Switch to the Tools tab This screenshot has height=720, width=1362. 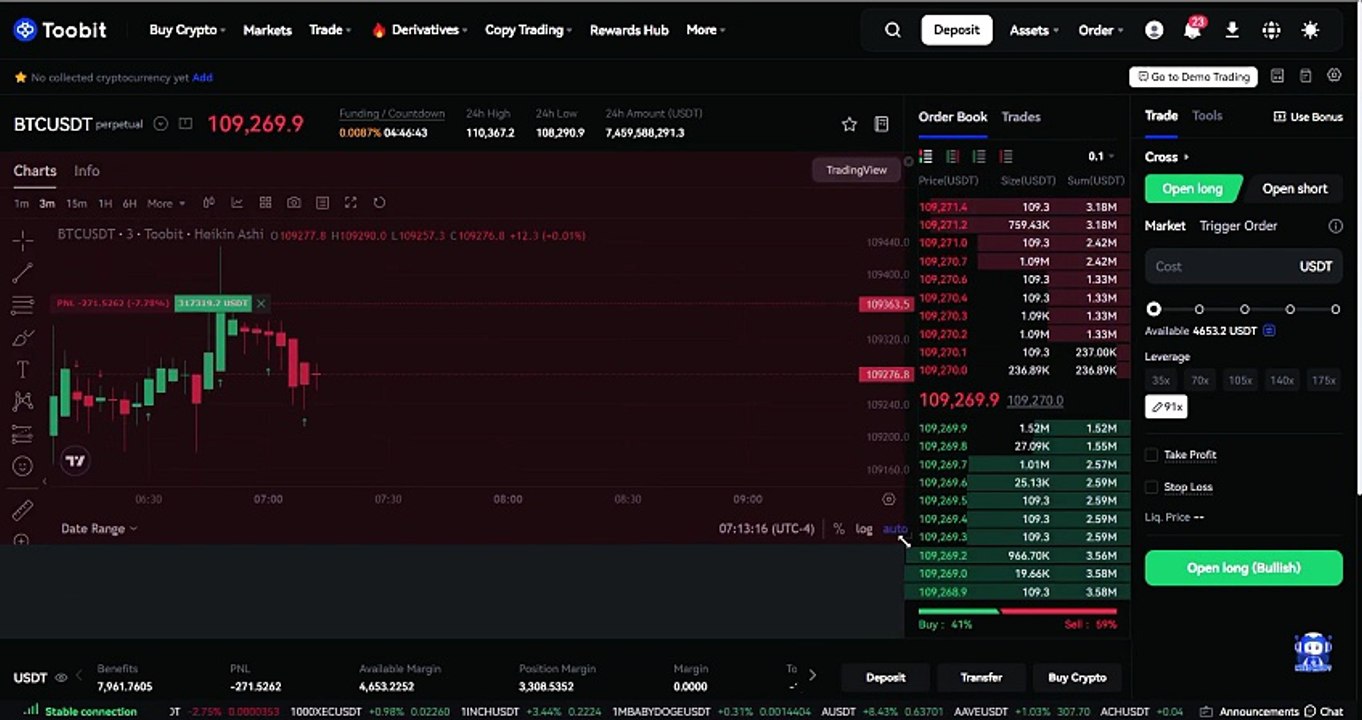(x=1207, y=116)
